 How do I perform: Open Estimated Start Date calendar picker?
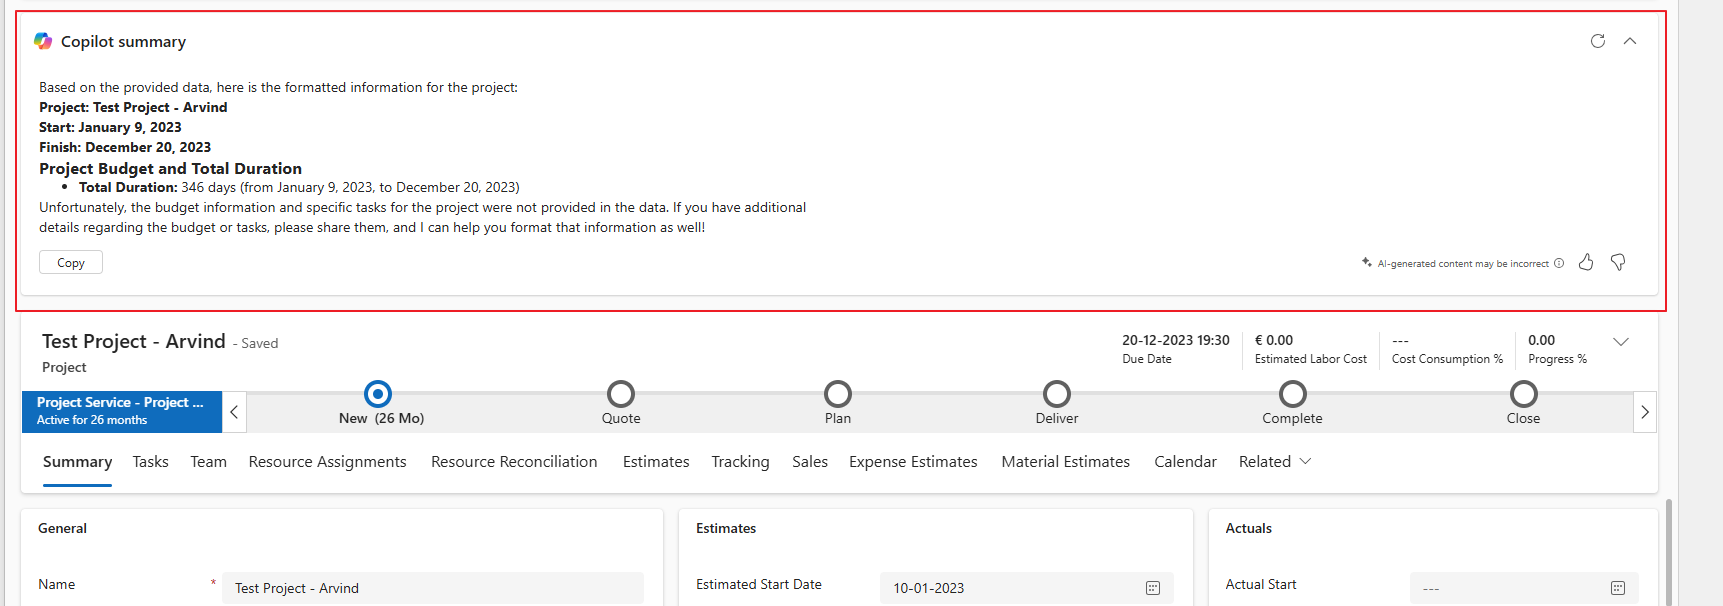click(1152, 588)
